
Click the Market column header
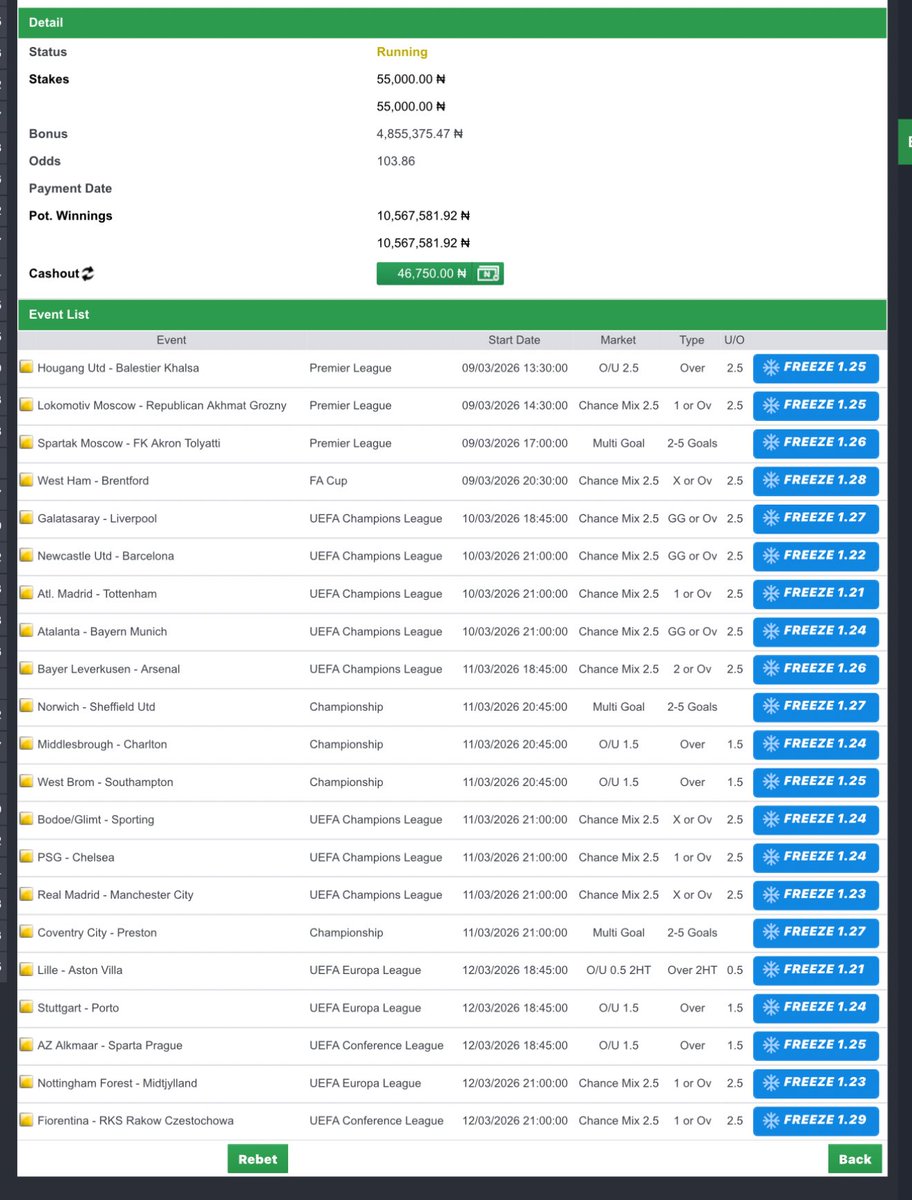[x=618, y=340]
